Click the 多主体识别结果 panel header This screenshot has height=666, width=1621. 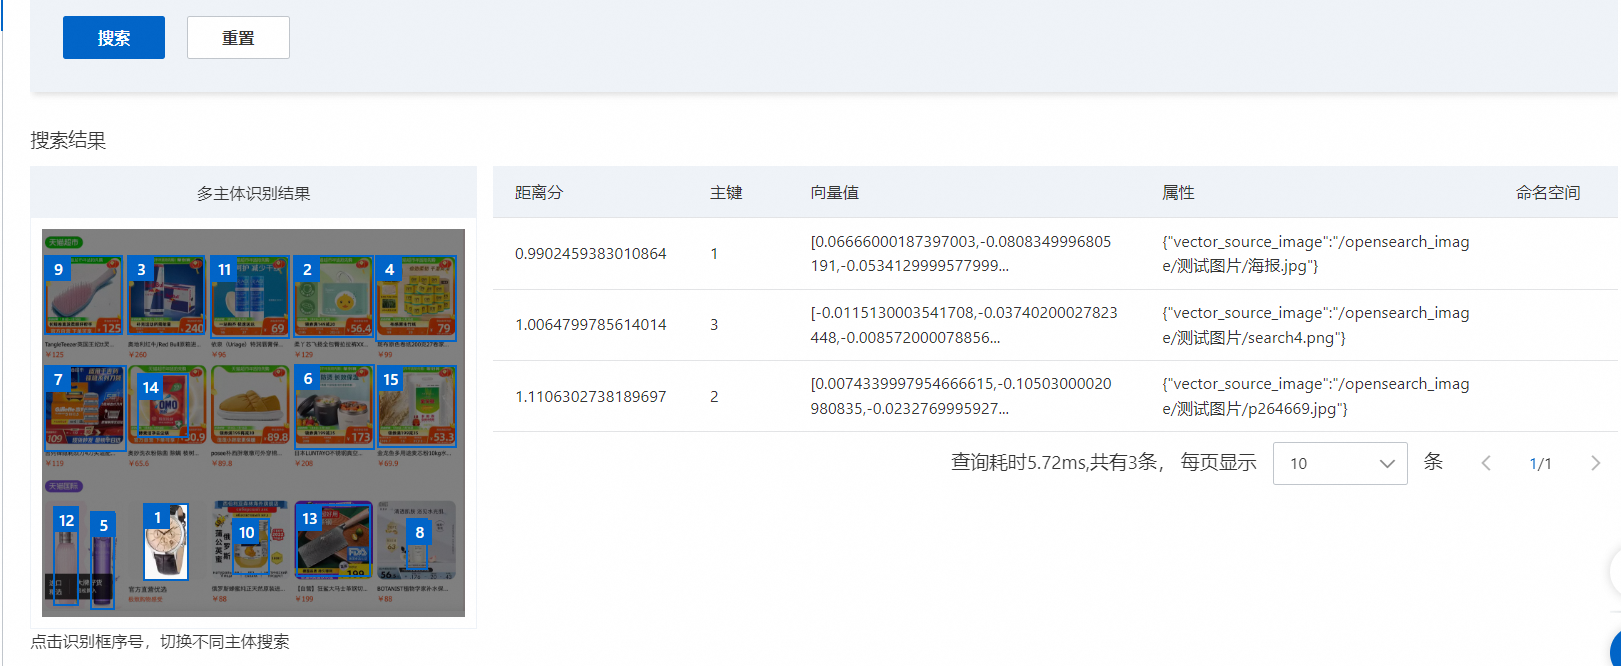point(253,193)
